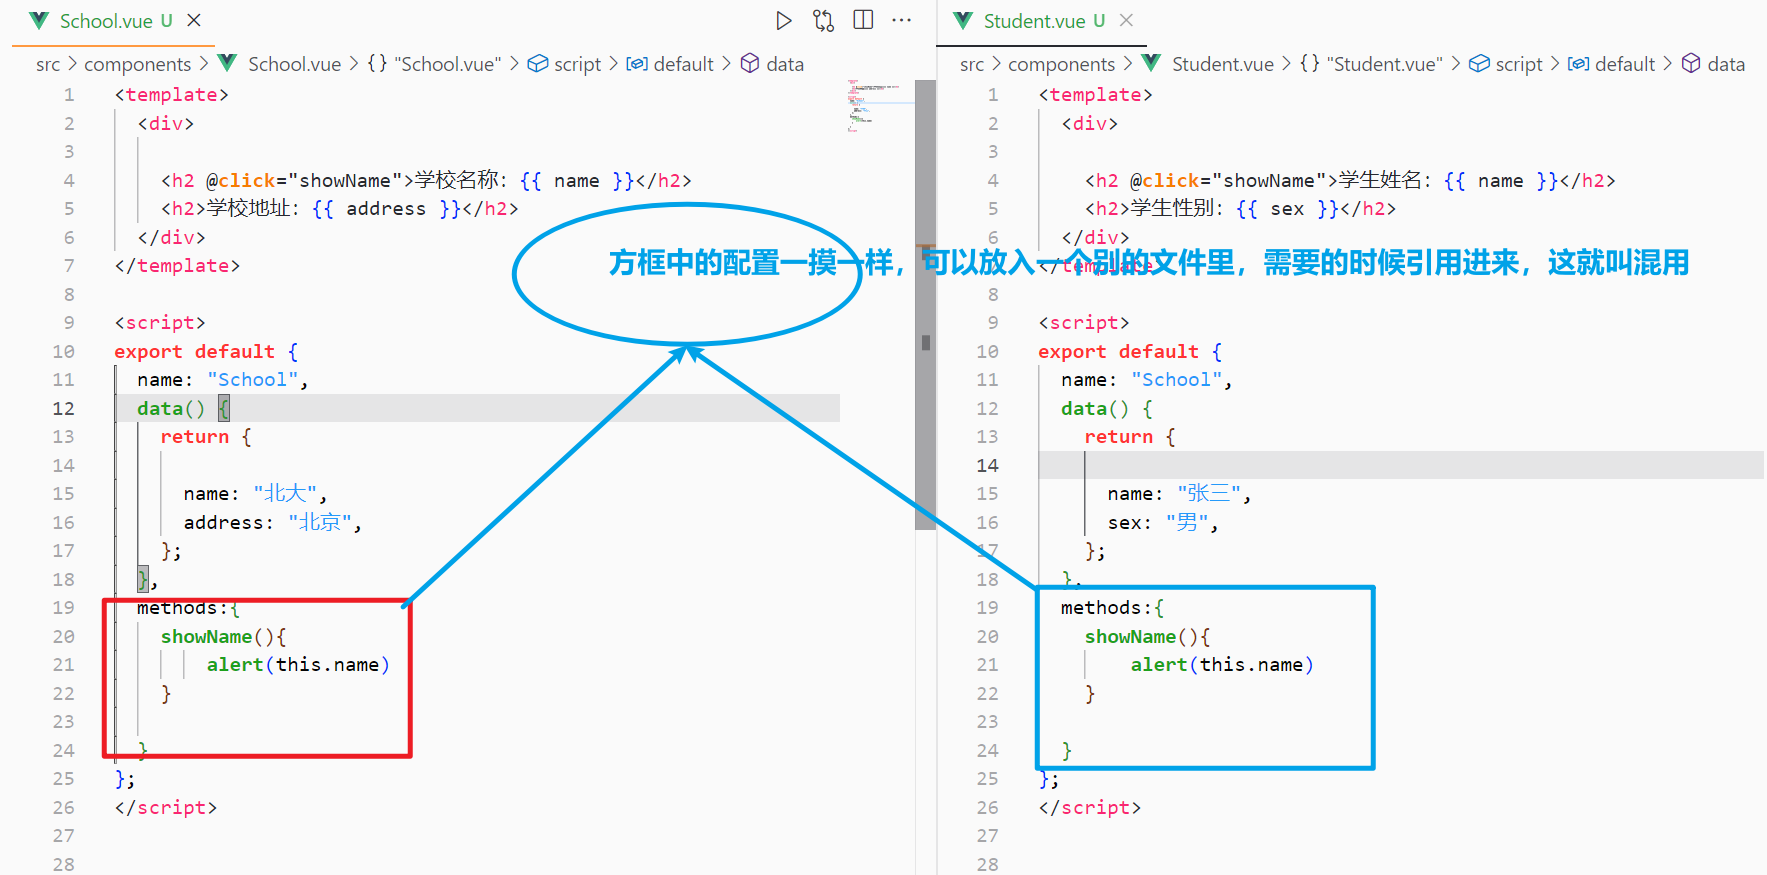Open src breadcrumb in School.vue editor
The image size is (1767, 875).
pyautogui.click(x=48, y=64)
